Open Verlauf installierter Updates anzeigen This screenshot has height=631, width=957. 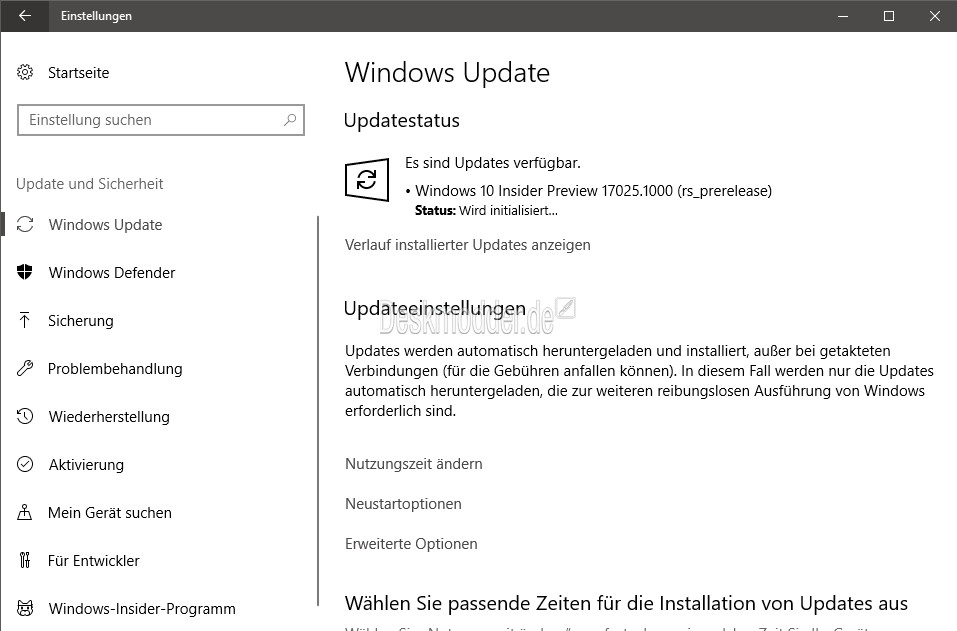pos(468,245)
